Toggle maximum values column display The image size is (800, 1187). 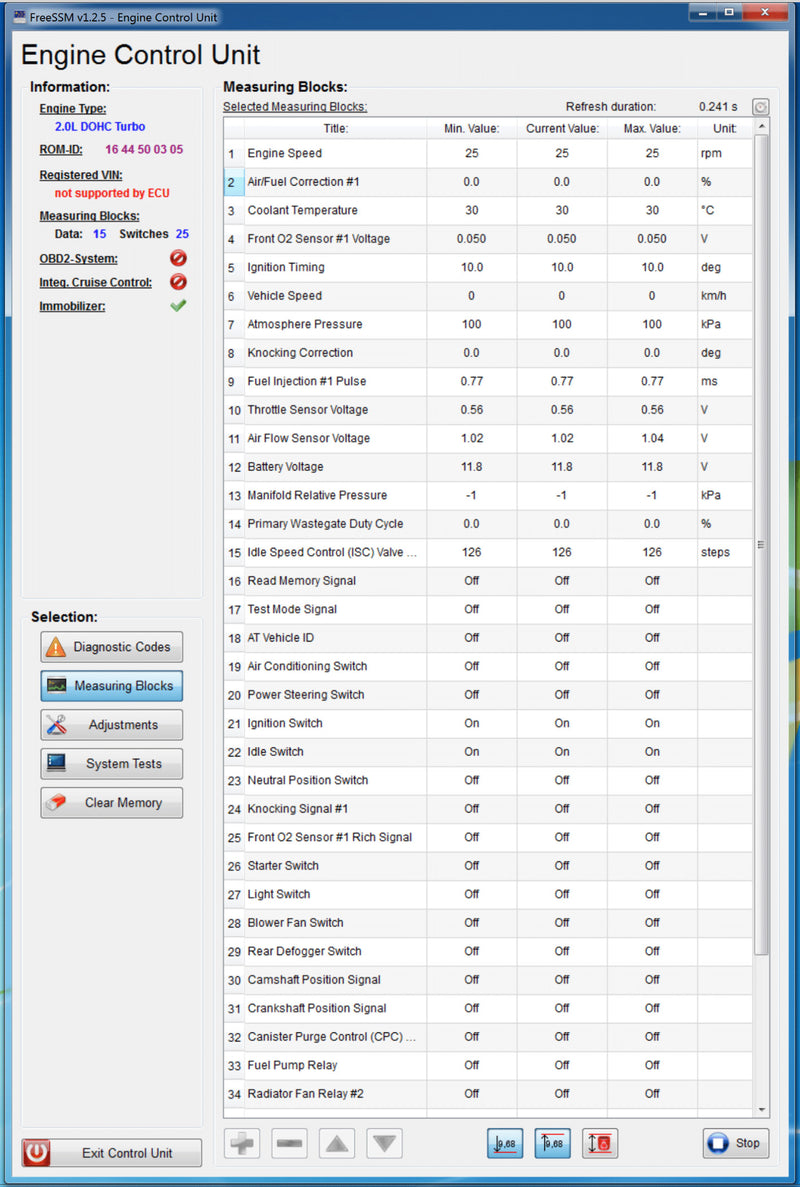(553, 1143)
